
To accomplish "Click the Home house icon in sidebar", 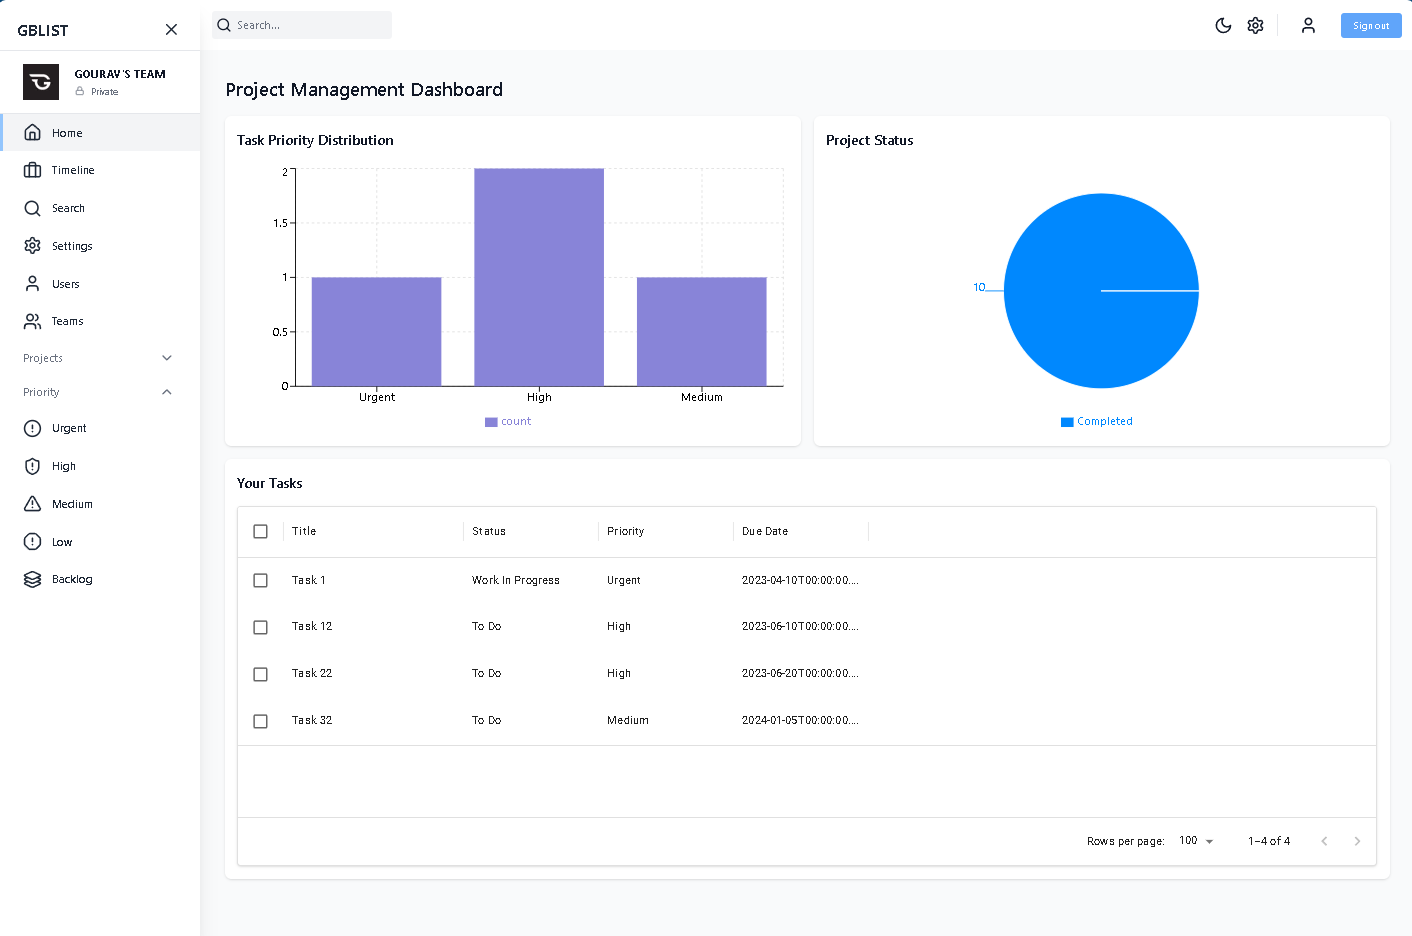I will coord(32,132).
